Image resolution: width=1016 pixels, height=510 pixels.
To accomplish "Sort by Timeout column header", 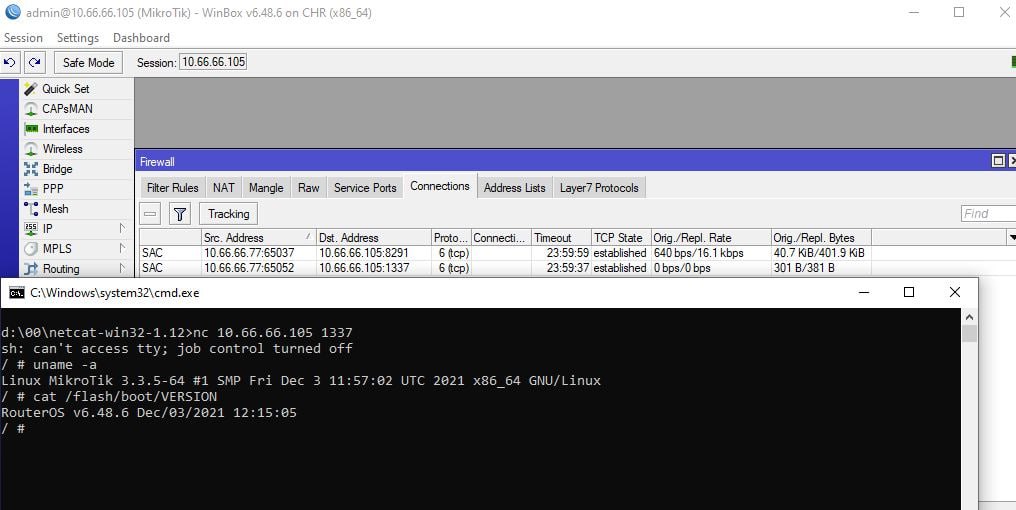I will click(561, 238).
